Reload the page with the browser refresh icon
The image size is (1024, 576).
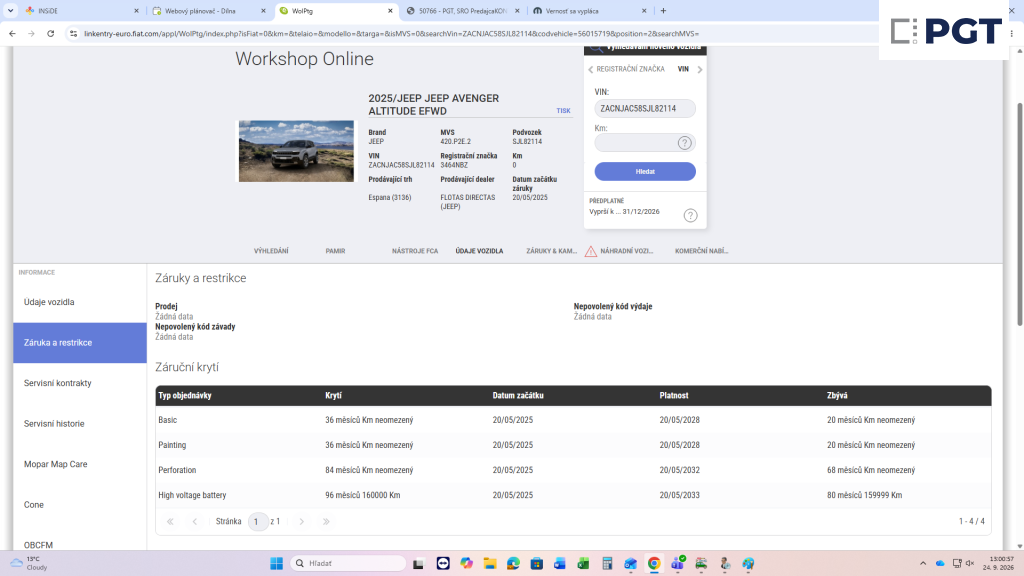(50, 33)
